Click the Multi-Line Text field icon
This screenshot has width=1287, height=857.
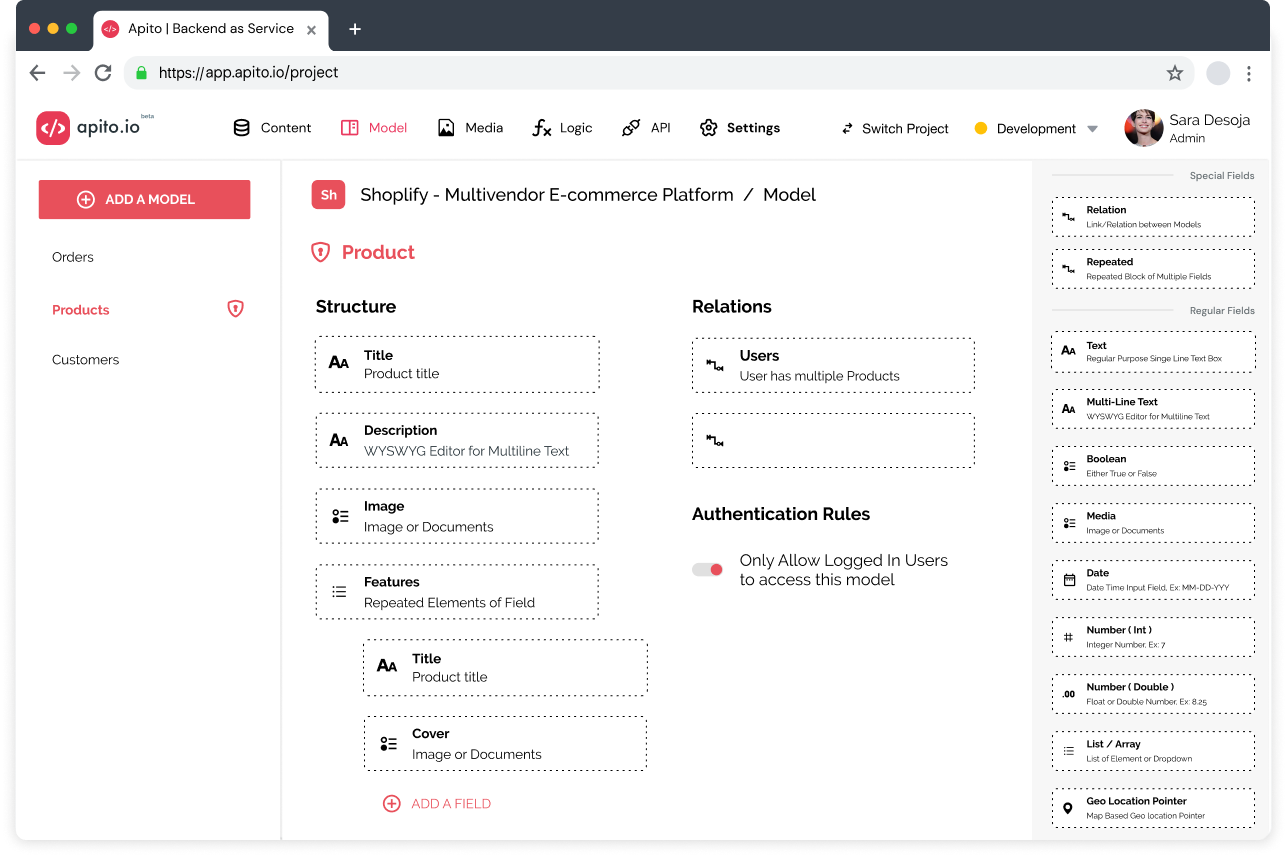[1068, 408]
